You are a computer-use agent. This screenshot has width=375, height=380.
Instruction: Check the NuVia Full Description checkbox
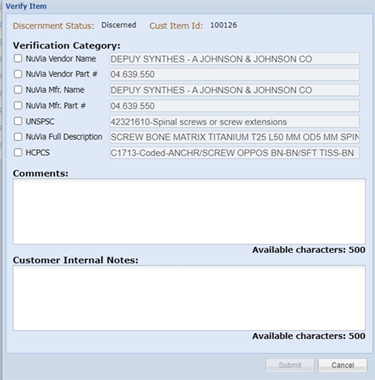[x=18, y=137]
